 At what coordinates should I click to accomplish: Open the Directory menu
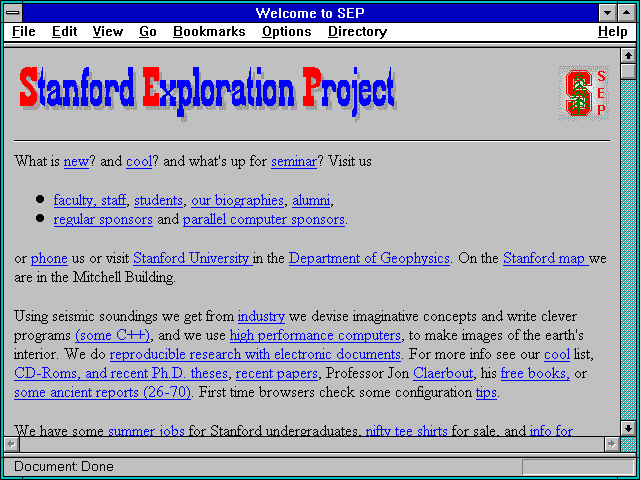point(358,32)
